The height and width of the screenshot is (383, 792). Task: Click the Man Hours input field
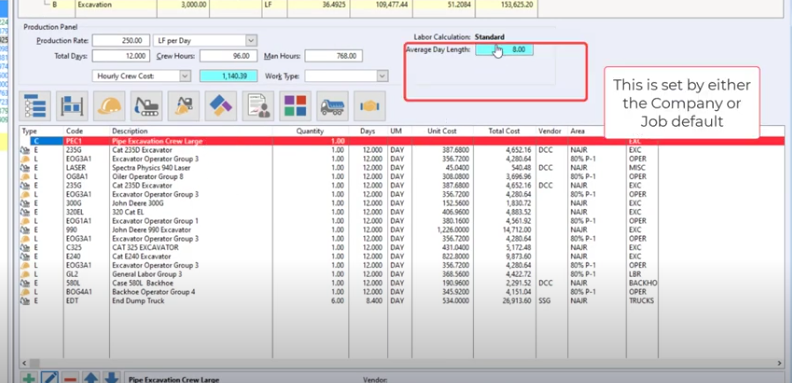(334, 56)
